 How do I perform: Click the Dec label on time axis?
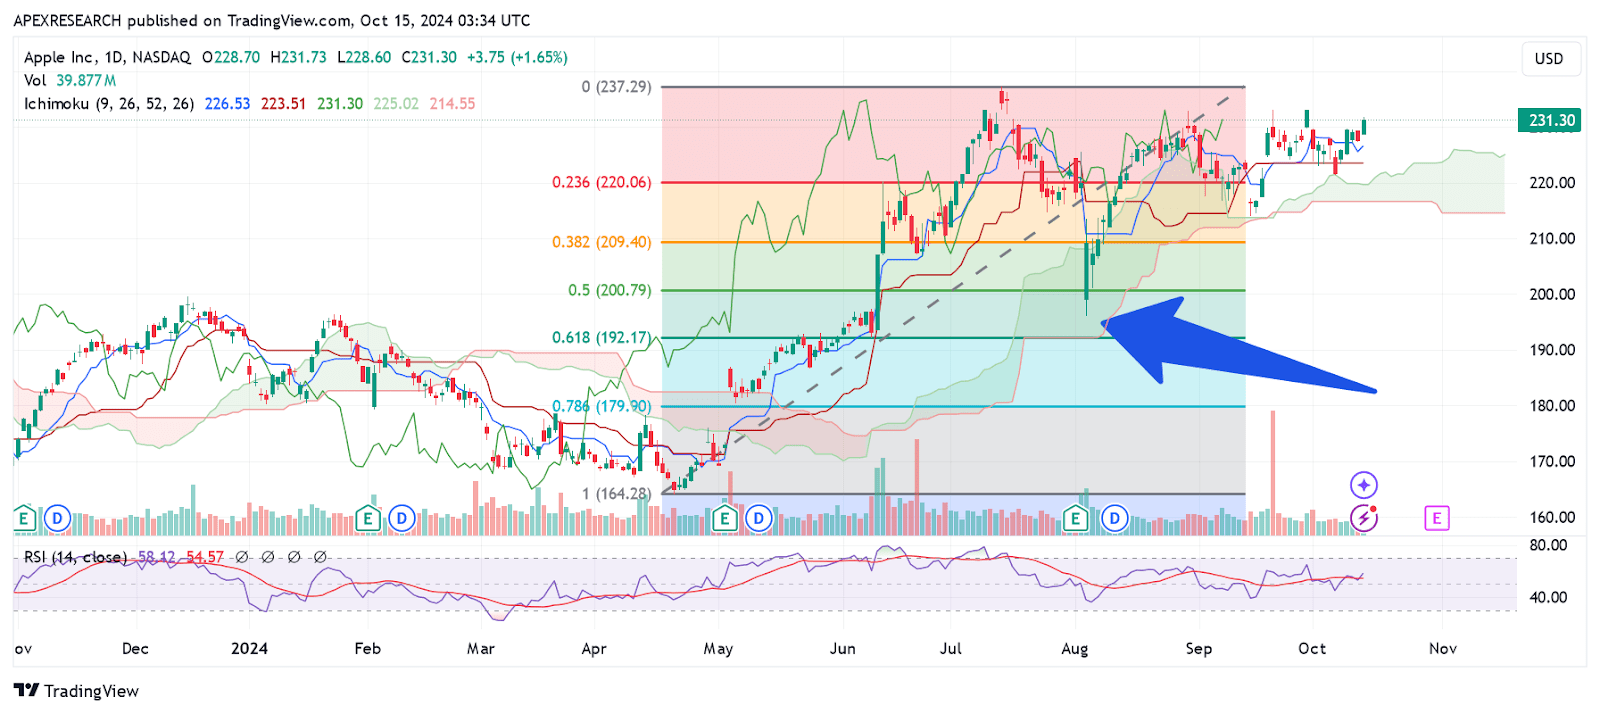tap(135, 648)
